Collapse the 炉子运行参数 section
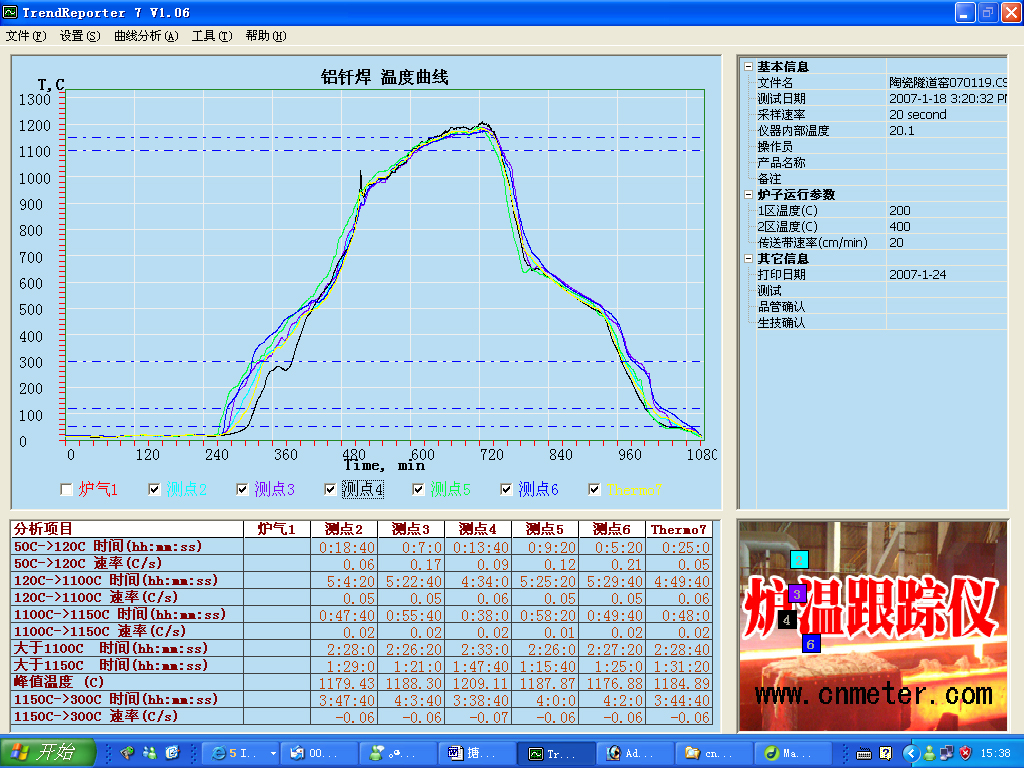This screenshot has height=768, width=1024. (747, 195)
